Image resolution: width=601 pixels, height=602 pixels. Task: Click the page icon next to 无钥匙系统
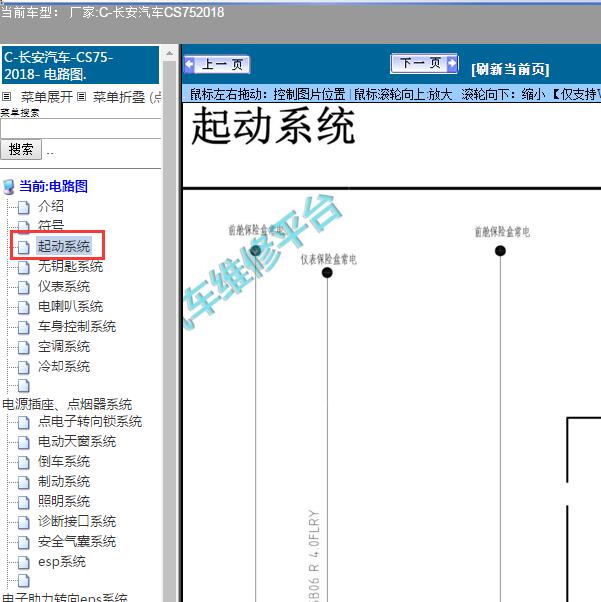[x=23, y=267]
